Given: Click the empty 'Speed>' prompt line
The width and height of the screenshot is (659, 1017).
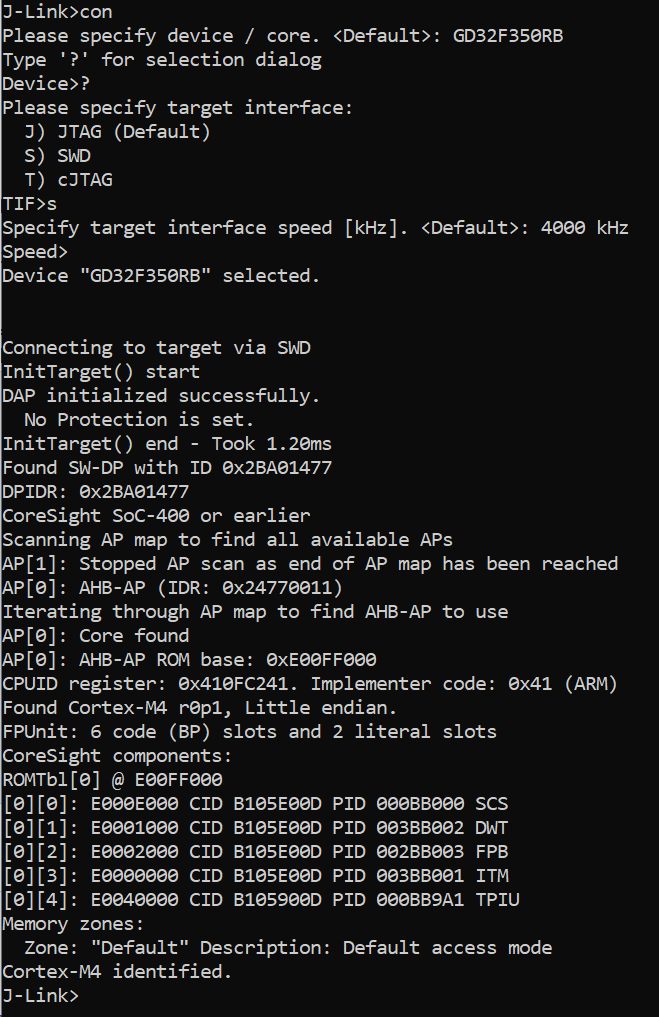Looking at the screenshot, I should point(36,252).
